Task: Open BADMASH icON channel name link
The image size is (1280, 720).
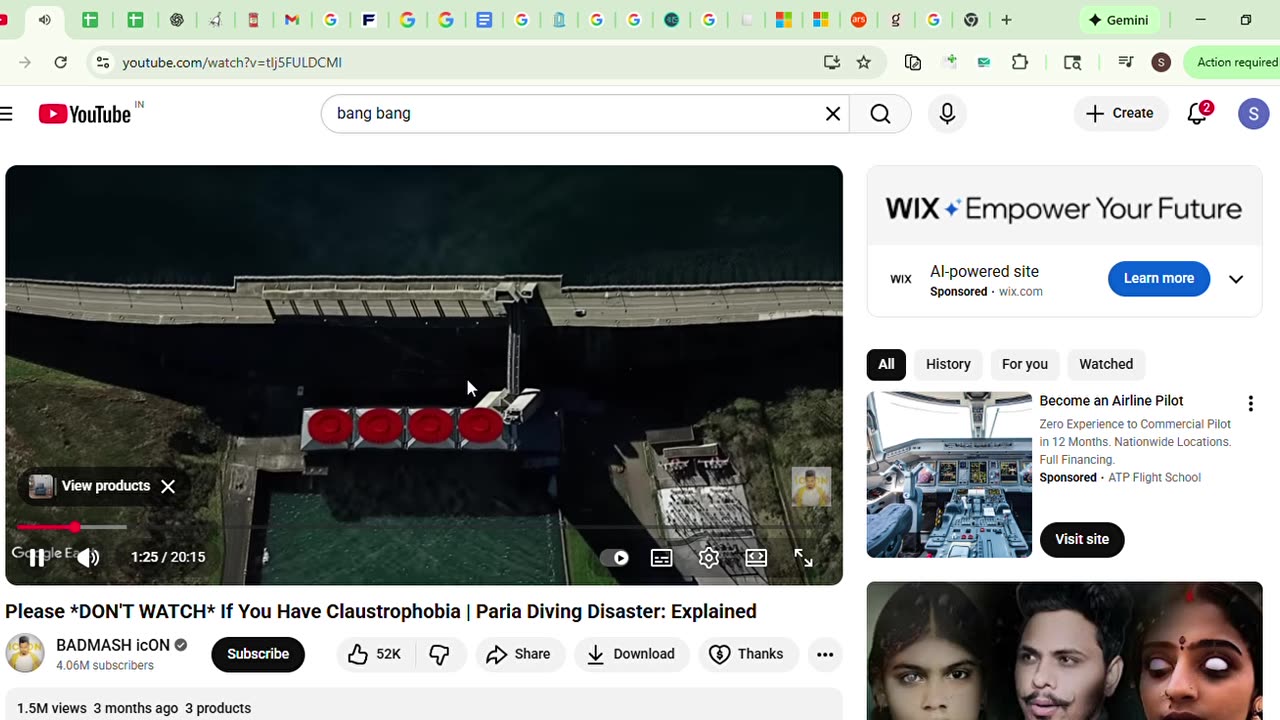Action: pyautogui.click(x=113, y=645)
